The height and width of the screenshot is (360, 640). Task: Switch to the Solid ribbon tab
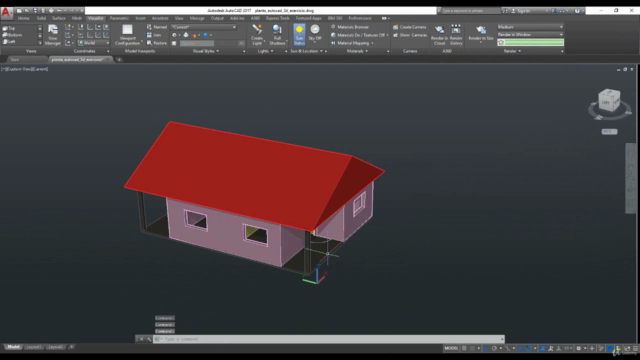point(41,18)
